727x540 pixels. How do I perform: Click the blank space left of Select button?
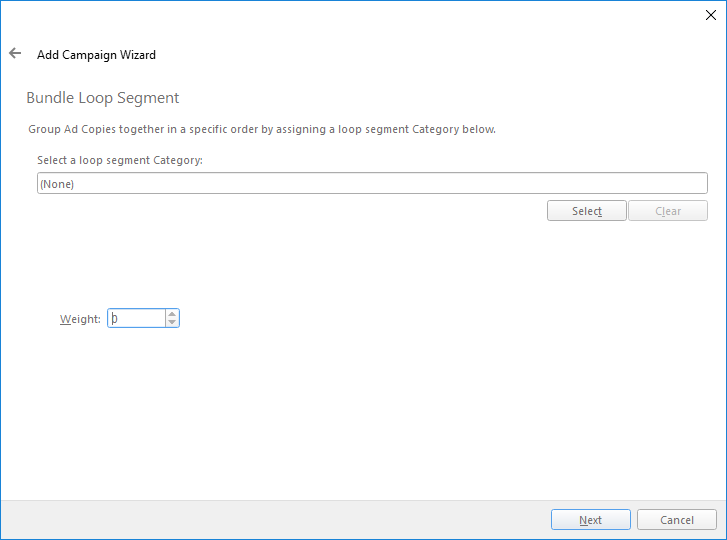click(290, 211)
